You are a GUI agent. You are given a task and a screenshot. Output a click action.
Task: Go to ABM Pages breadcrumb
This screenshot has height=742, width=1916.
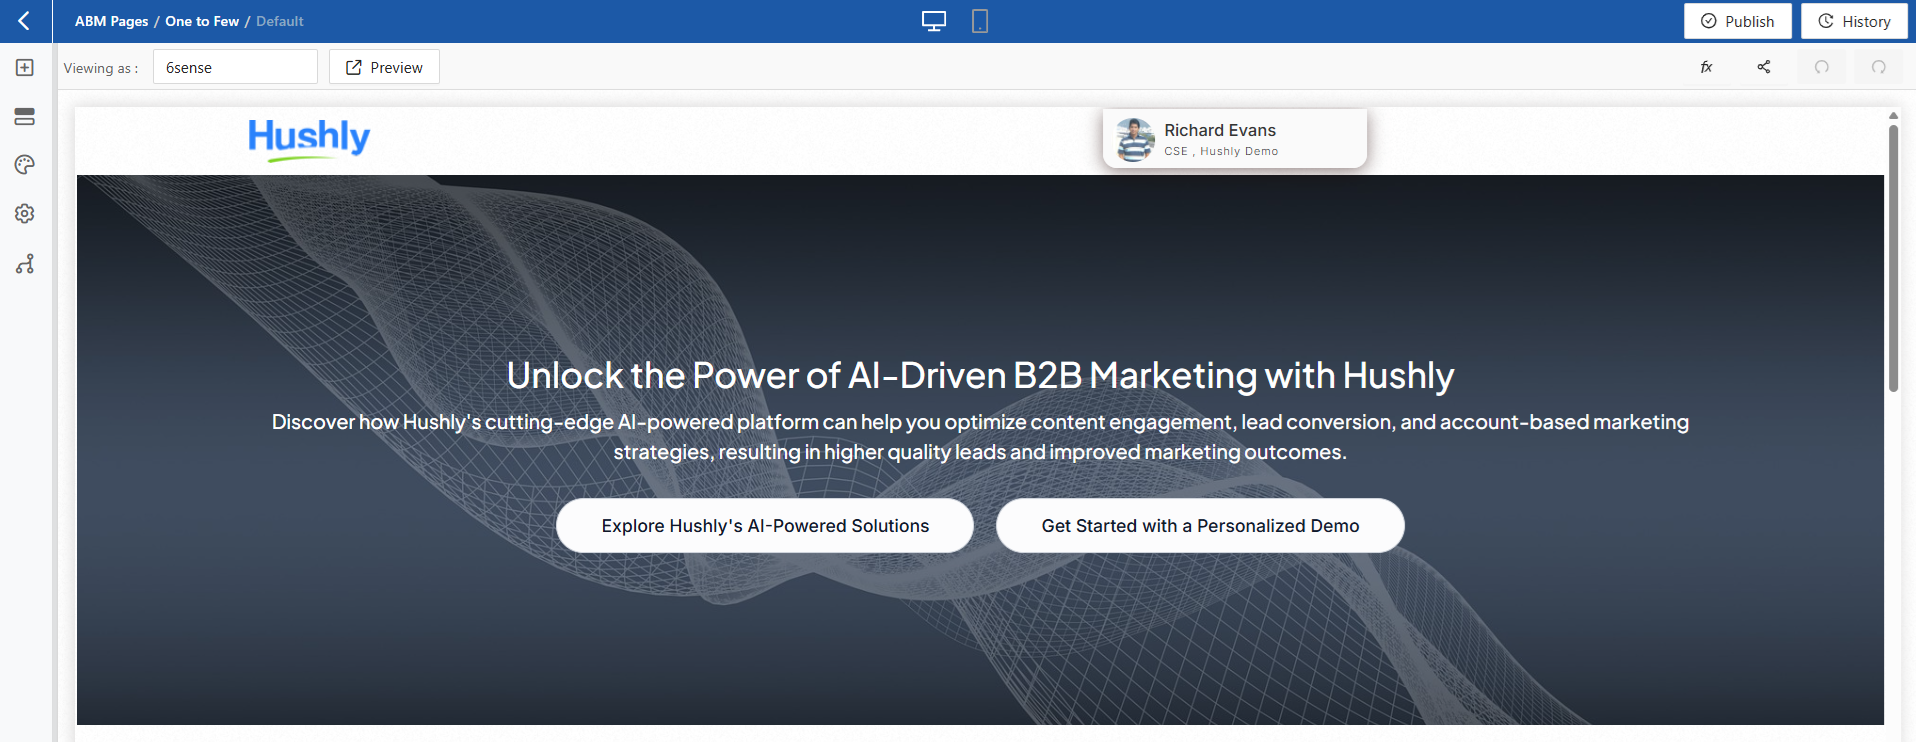(x=111, y=21)
